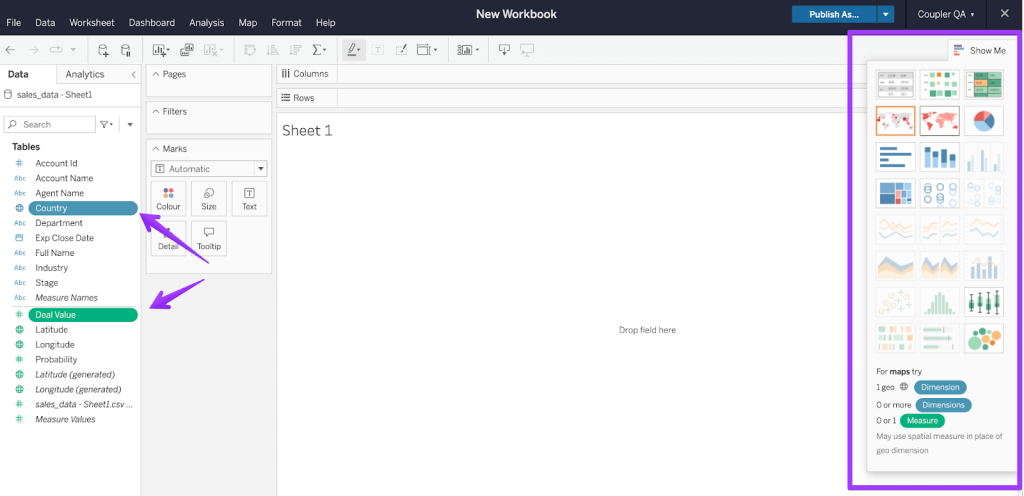The image size is (1024, 496).
Task: Click the Sort Descending icon
Action: [x=295, y=50]
